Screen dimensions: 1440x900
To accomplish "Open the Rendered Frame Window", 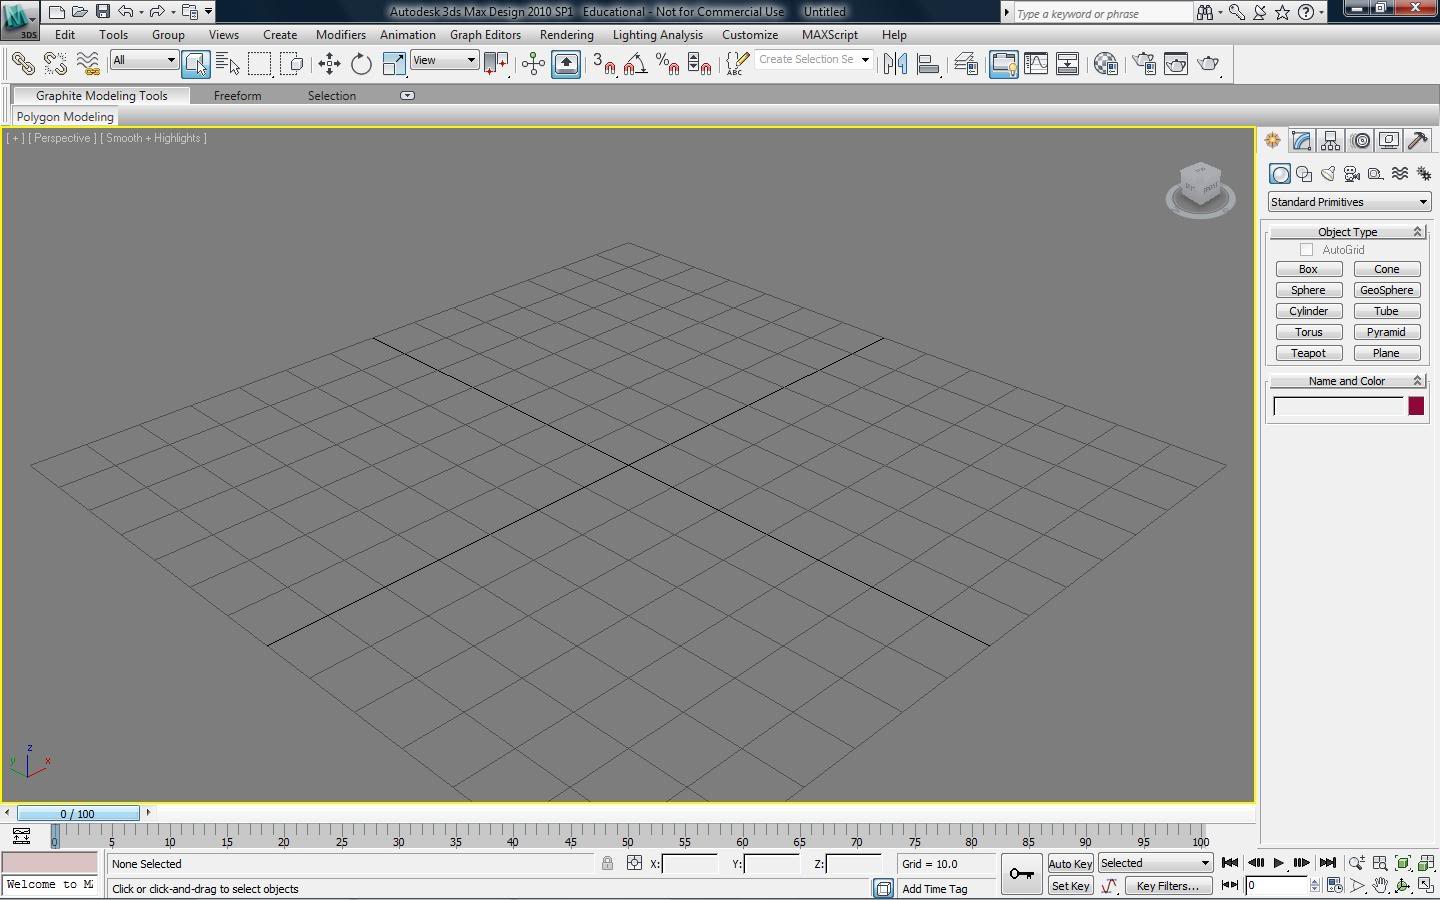I will 1176,64.
